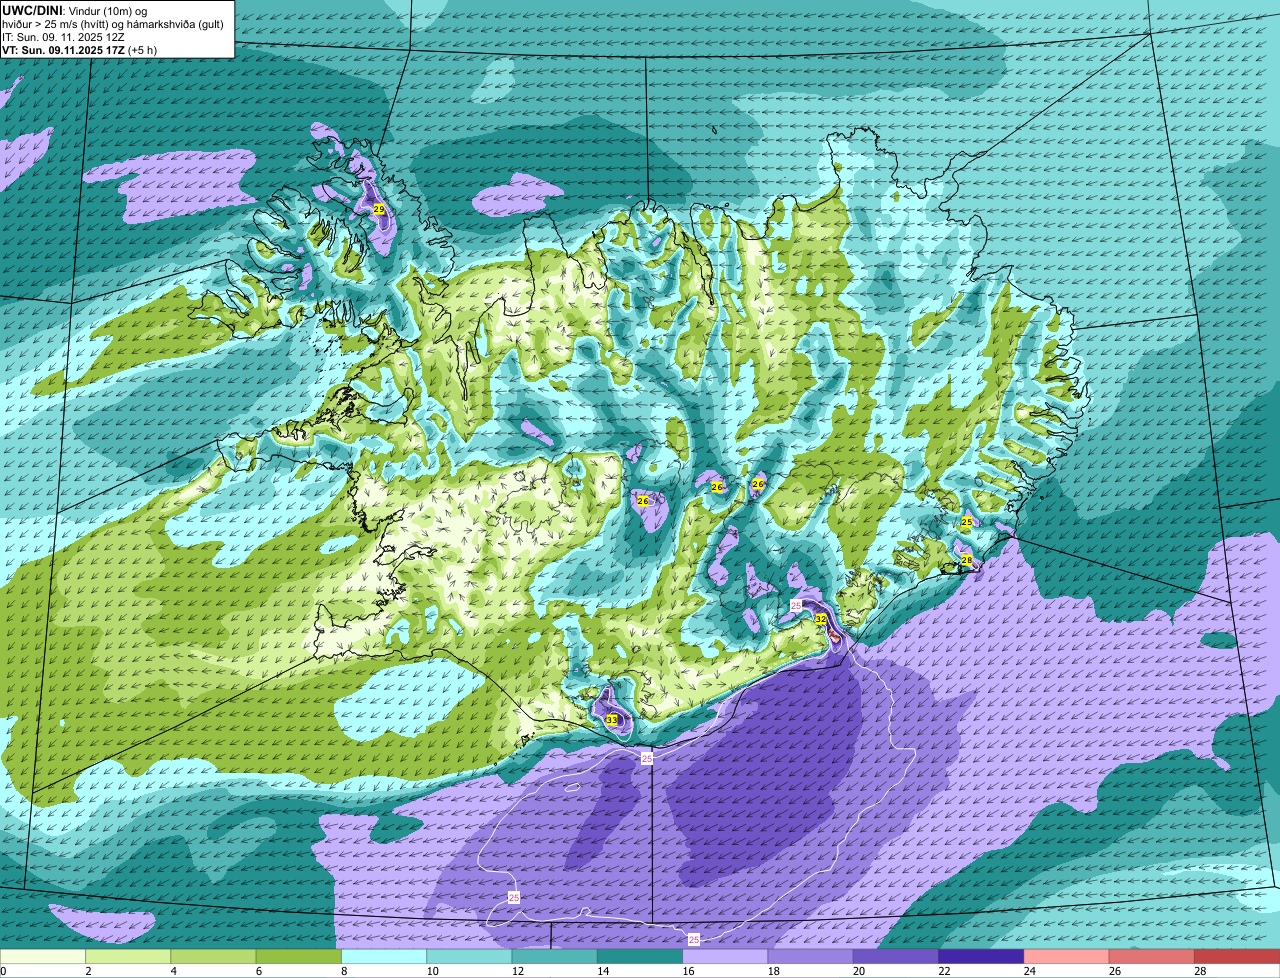1280x978 pixels.
Task: Click the 20–22 m/s violet legend swatch
Action: pyautogui.click(x=896, y=957)
